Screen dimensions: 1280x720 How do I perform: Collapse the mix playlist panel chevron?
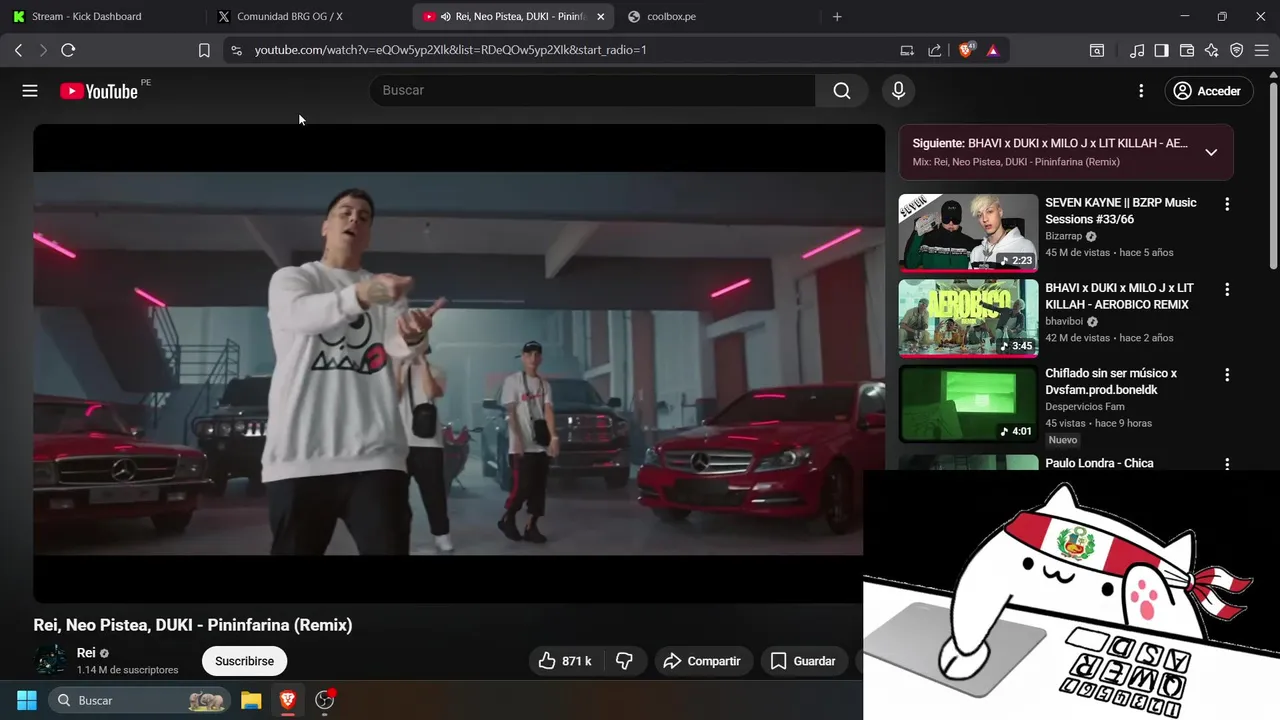[x=1211, y=152]
